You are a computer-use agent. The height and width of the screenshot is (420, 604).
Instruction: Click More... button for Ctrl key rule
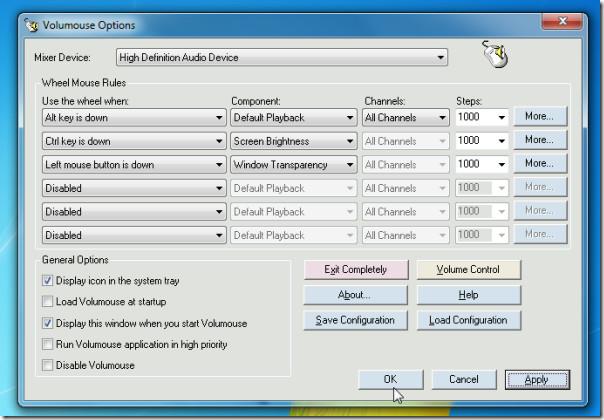pos(540,139)
